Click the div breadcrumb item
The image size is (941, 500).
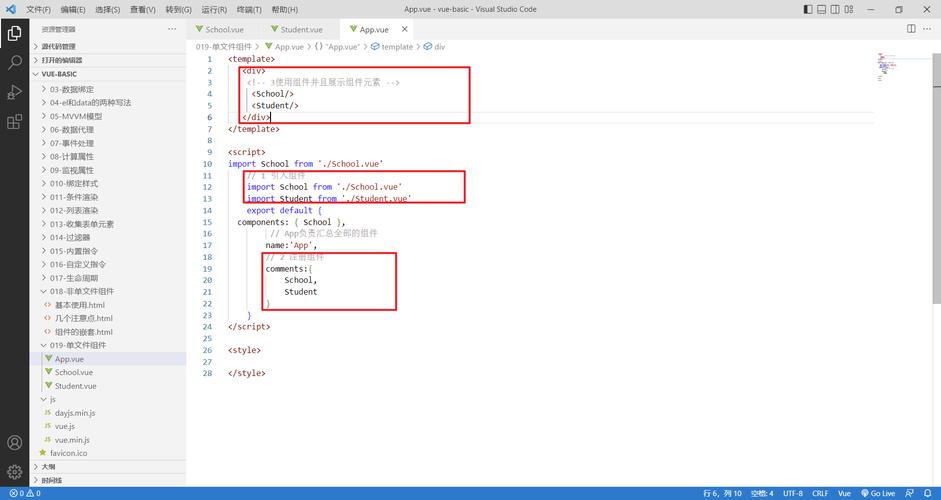click(x=434, y=46)
